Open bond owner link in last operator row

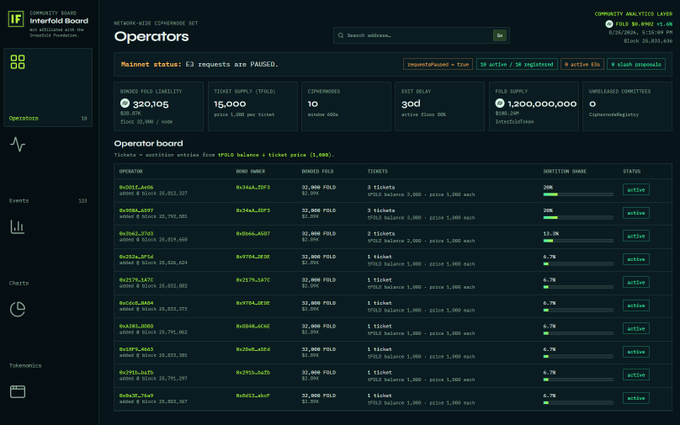(x=253, y=396)
